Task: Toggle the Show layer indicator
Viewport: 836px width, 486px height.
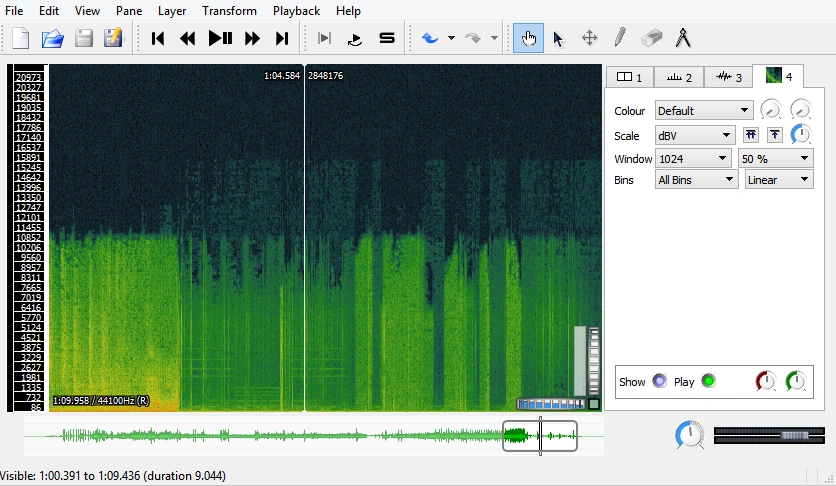Action: coord(659,381)
